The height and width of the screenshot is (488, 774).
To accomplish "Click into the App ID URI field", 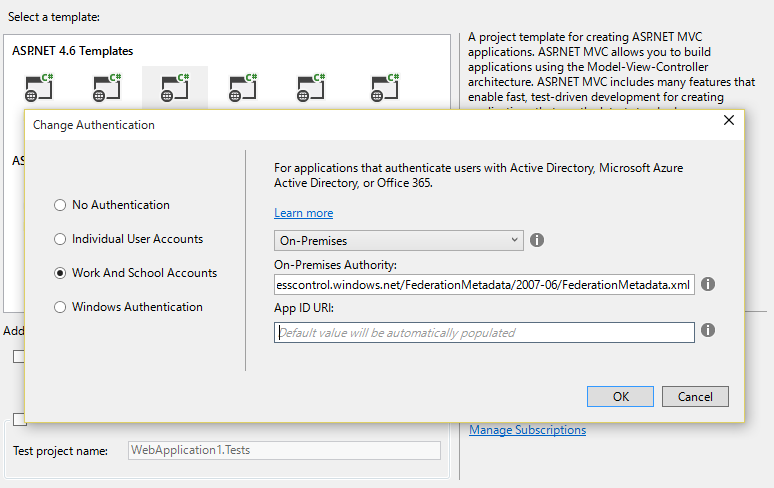I will coord(484,332).
